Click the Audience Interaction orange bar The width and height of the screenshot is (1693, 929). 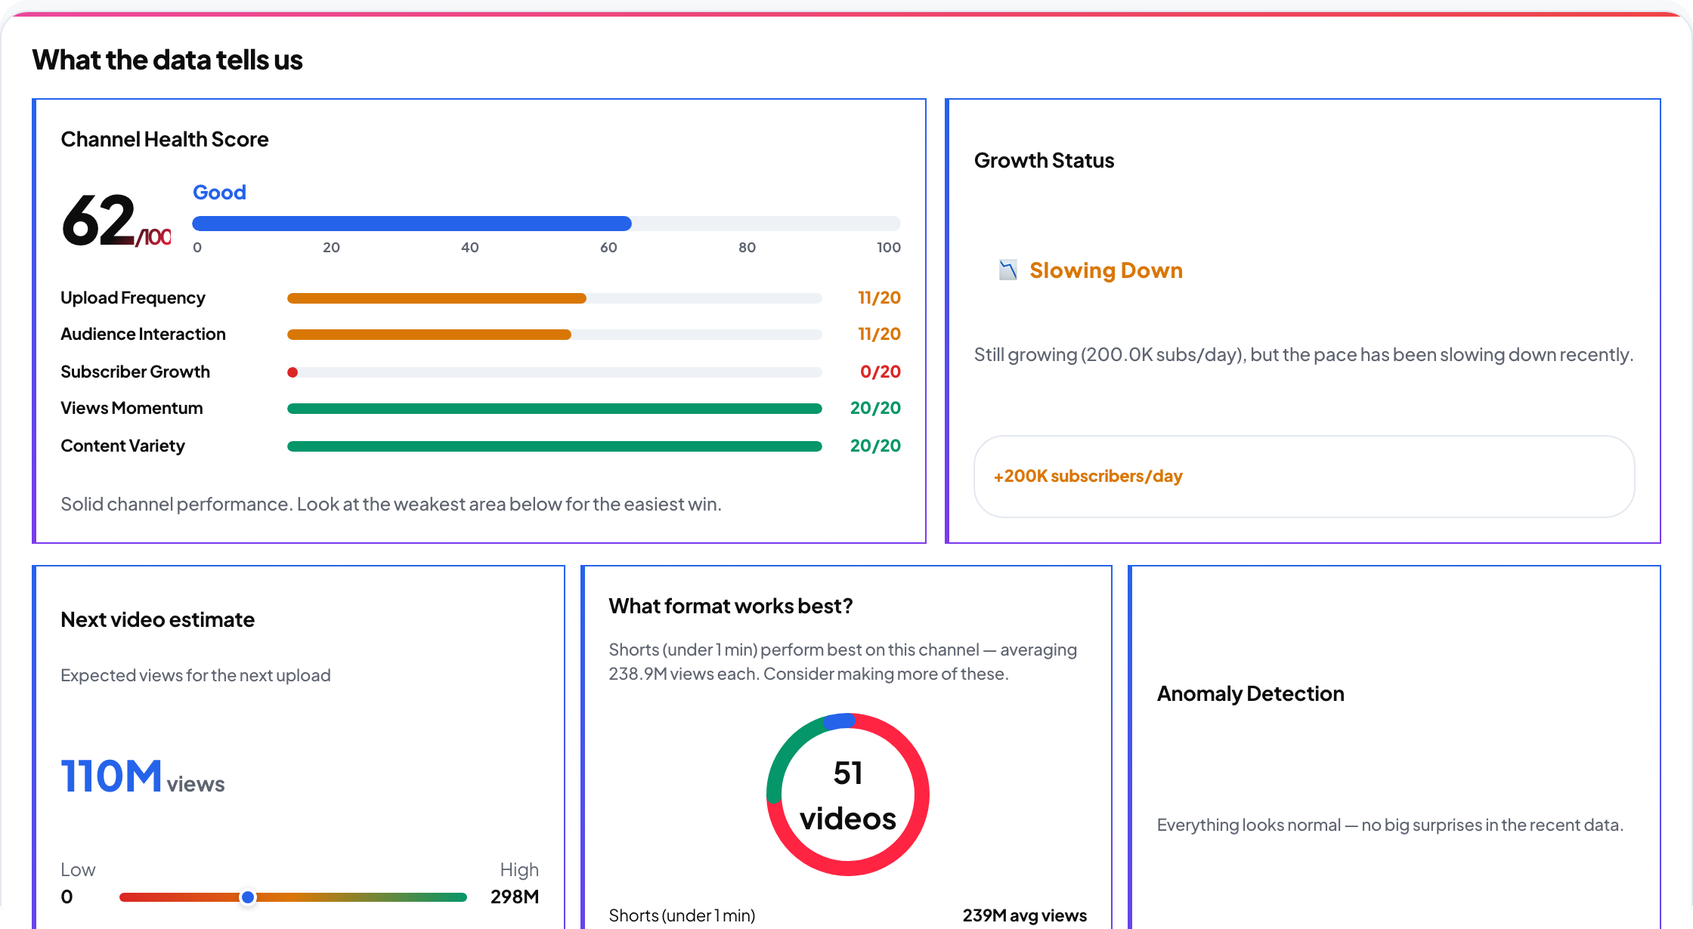tap(429, 335)
